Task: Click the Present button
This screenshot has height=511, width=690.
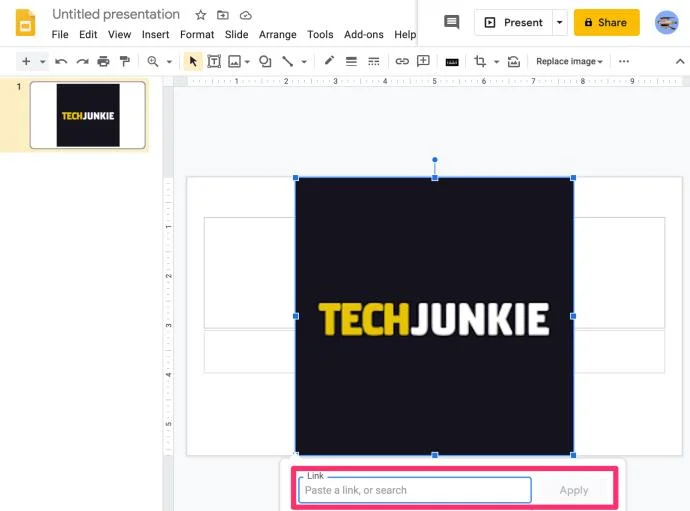Action: coord(514,22)
